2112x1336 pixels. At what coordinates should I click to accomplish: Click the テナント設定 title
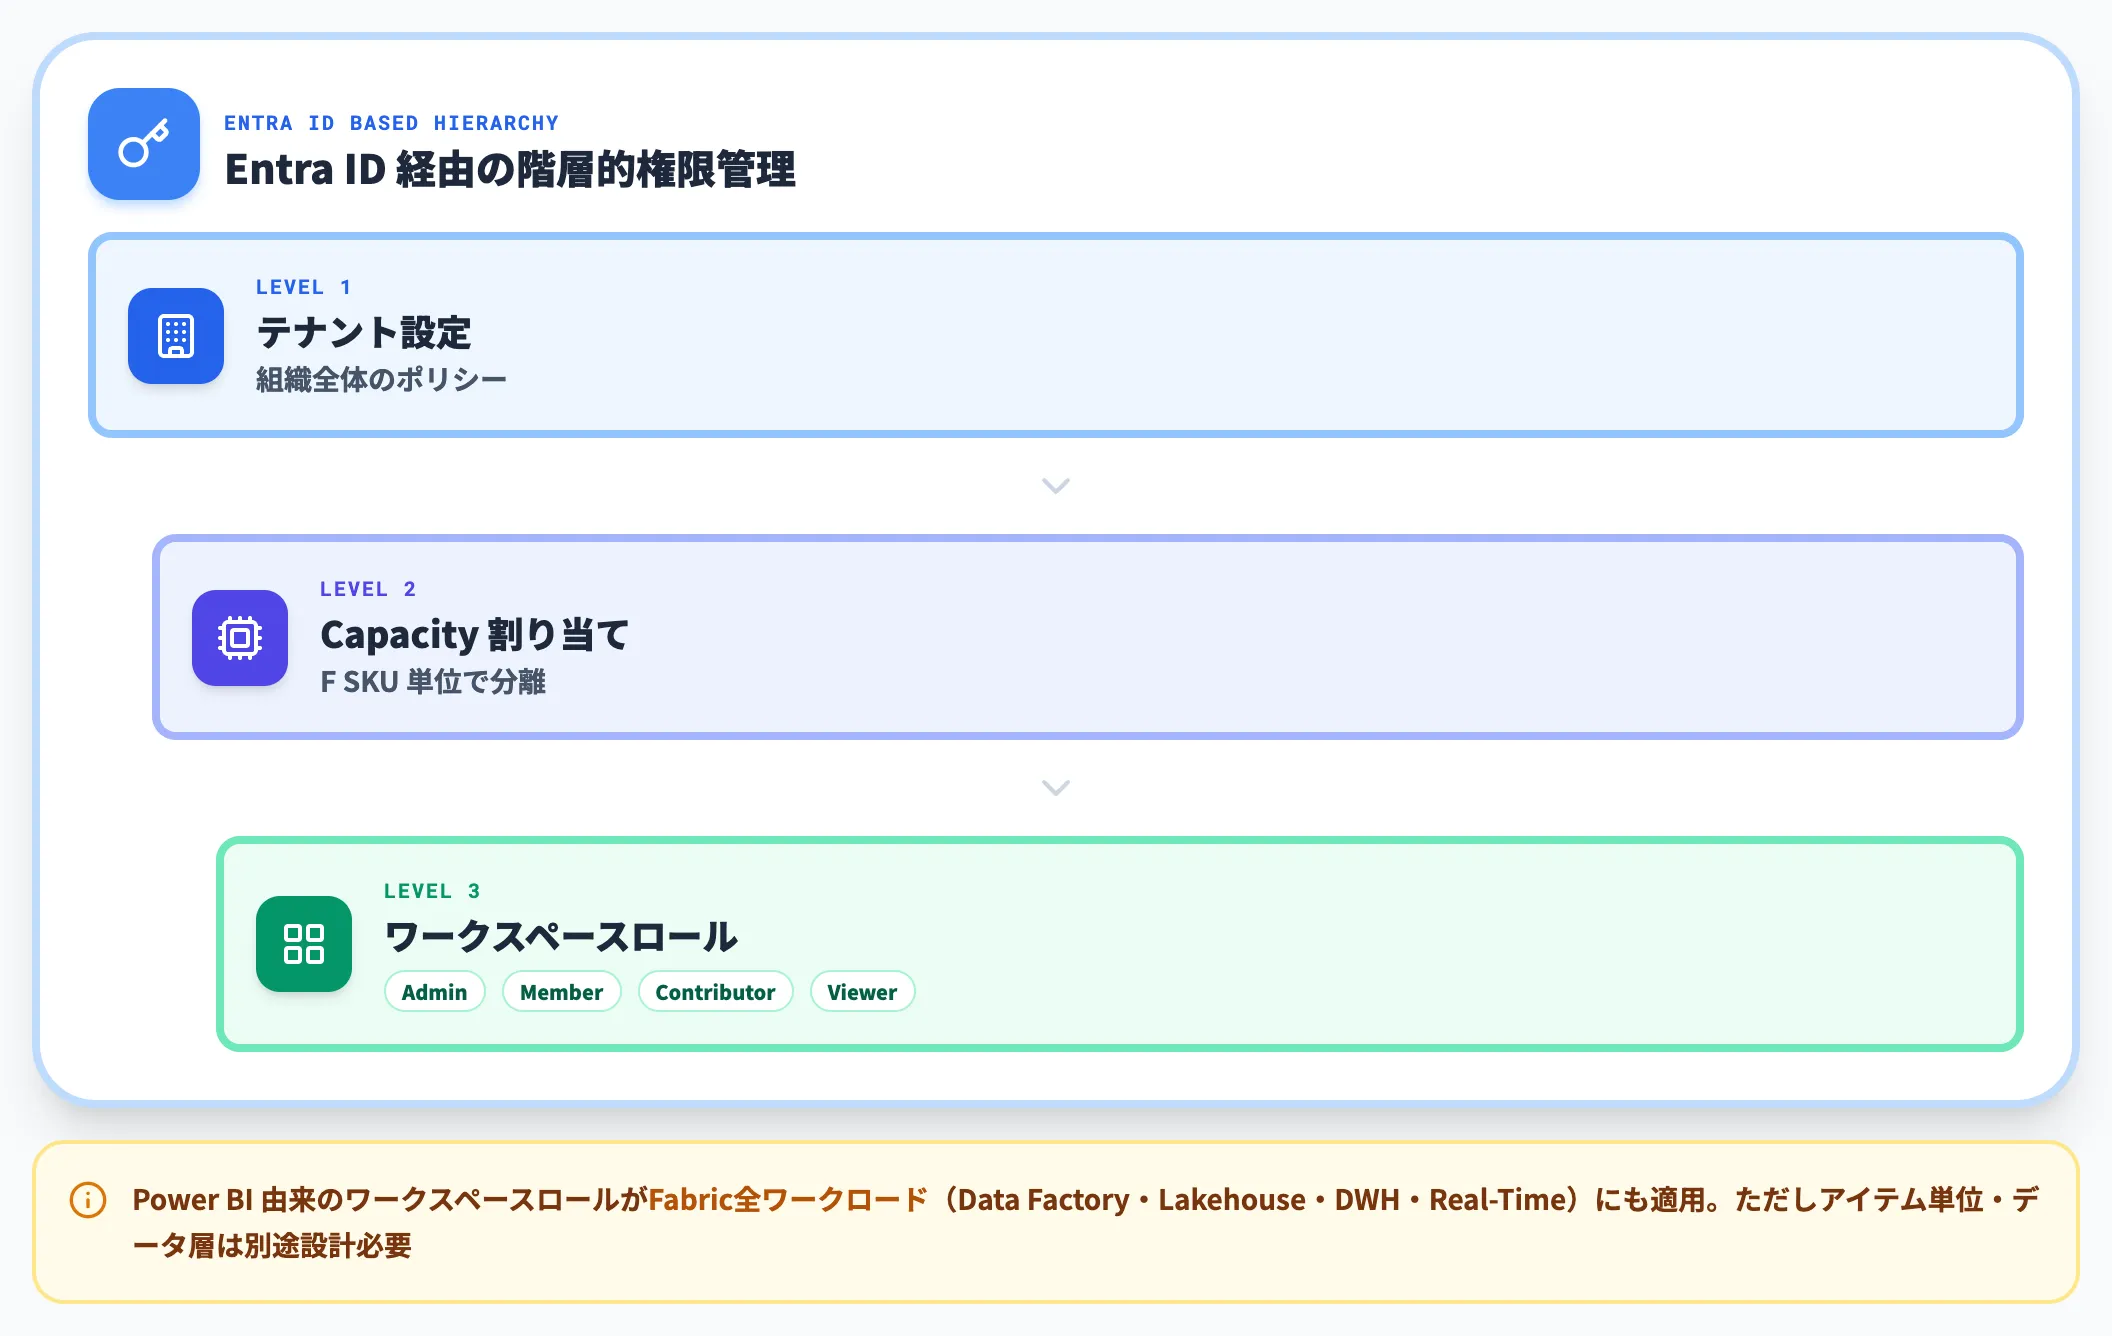(363, 332)
